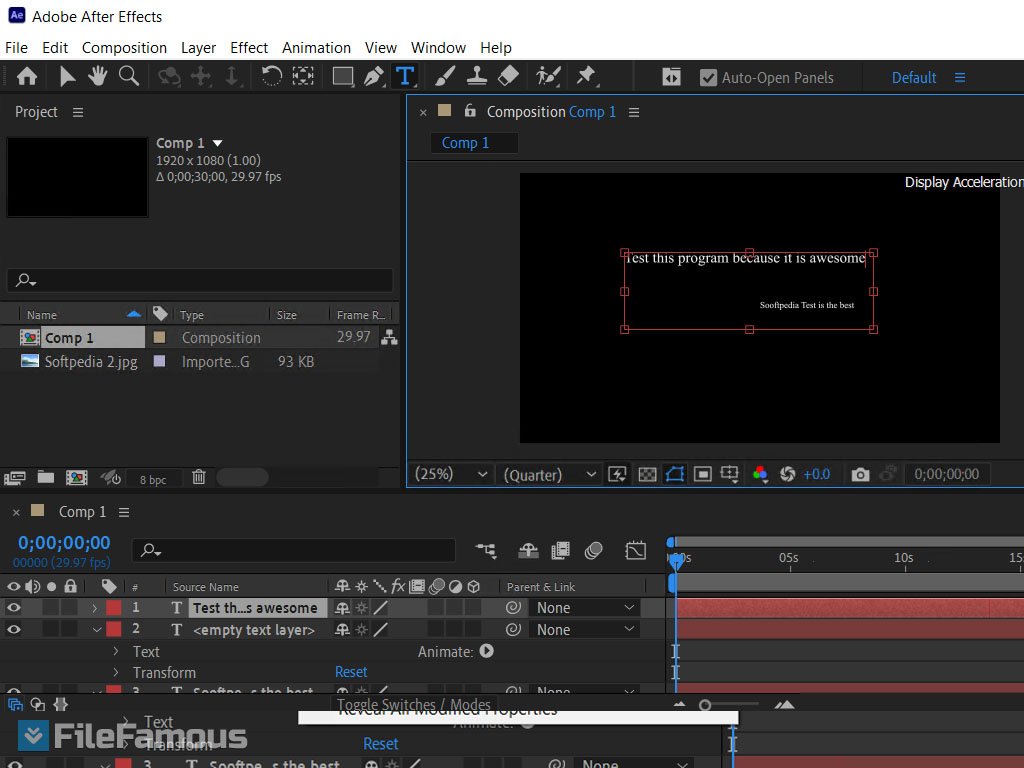The height and width of the screenshot is (768, 1024).
Task: Adjust the timeline zoom slider
Action: [705, 705]
